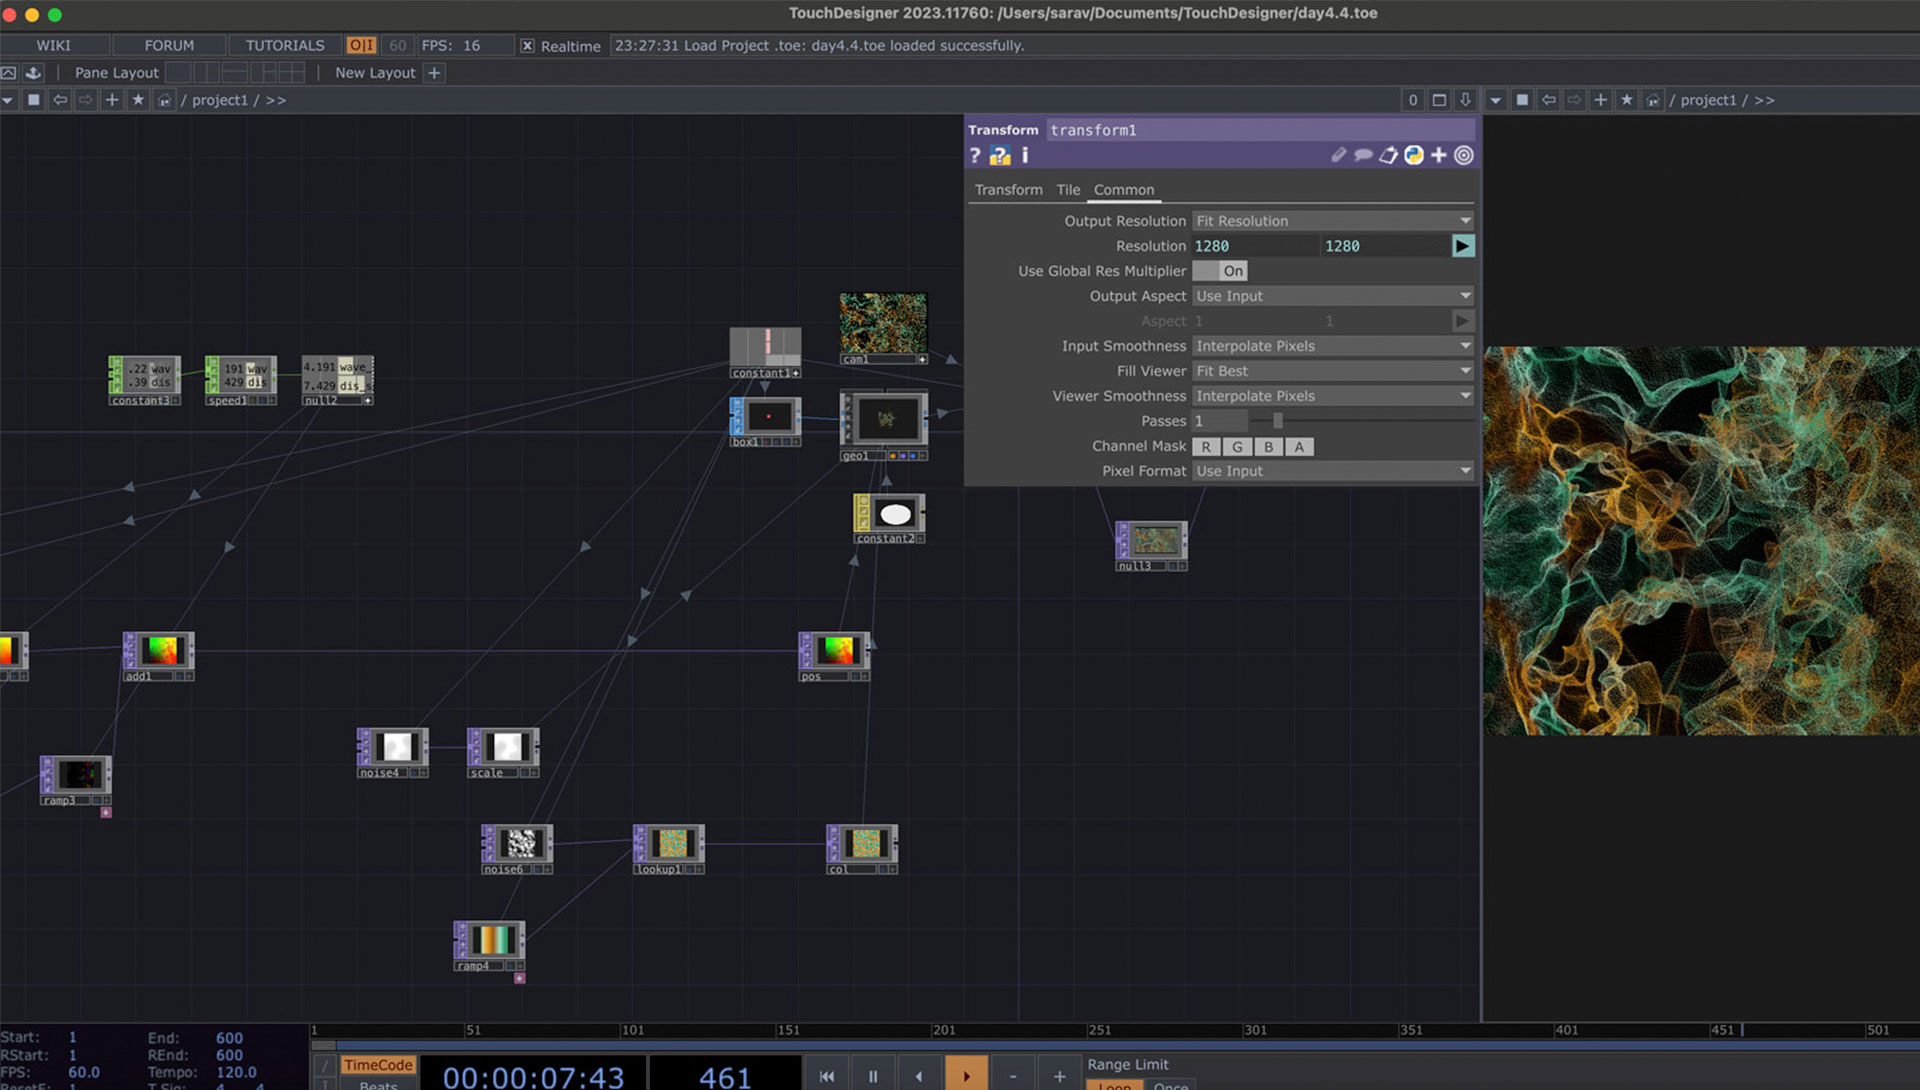Click the square stop icon in left pane bar
Viewport: 1920px width, 1090px height.
click(x=34, y=100)
